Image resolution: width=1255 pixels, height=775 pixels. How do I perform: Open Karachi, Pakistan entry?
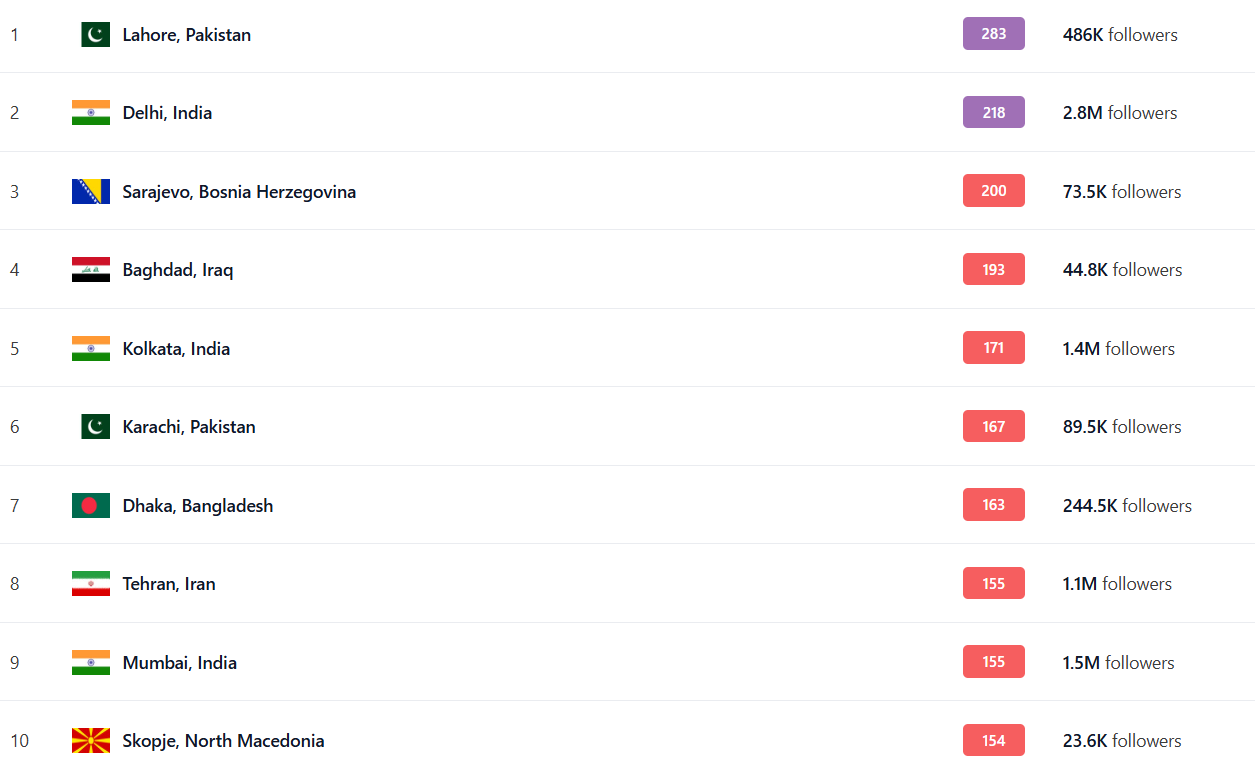coord(189,427)
